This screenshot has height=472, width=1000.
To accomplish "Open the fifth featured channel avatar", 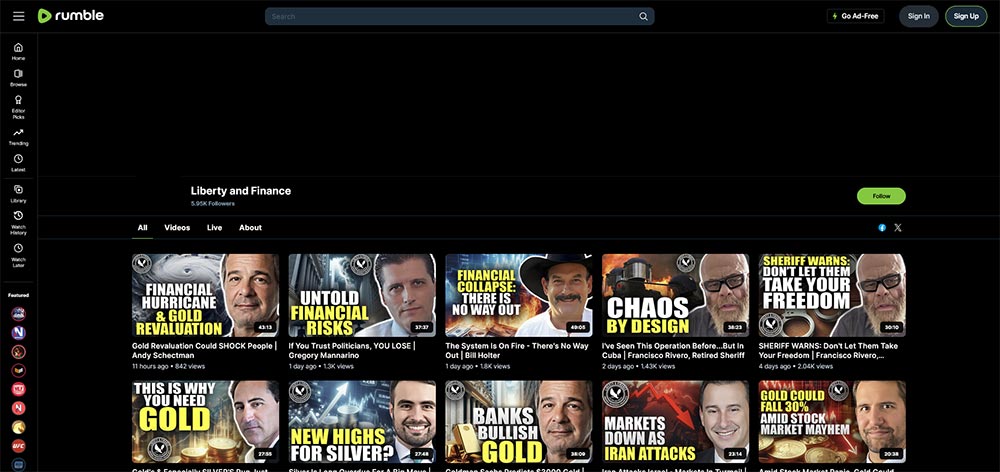I will pyautogui.click(x=18, y=389).
